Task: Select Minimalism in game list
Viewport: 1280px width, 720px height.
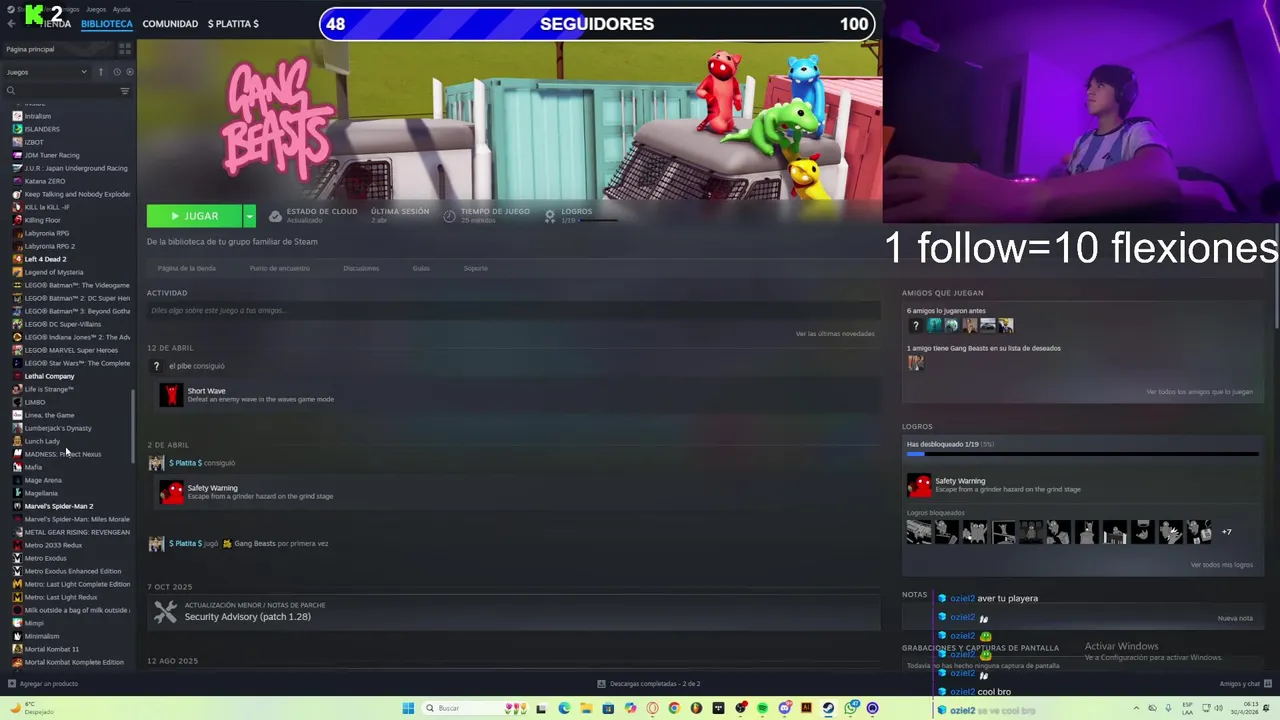Action: pyautogui.click(x=41, y=636)
